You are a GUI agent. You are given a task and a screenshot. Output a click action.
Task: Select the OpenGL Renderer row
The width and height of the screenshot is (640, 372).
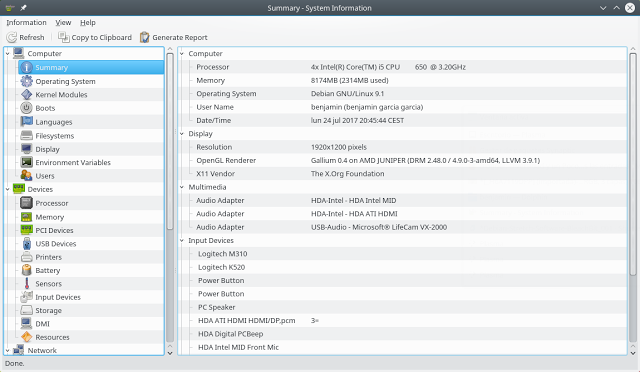click(402, 160)
